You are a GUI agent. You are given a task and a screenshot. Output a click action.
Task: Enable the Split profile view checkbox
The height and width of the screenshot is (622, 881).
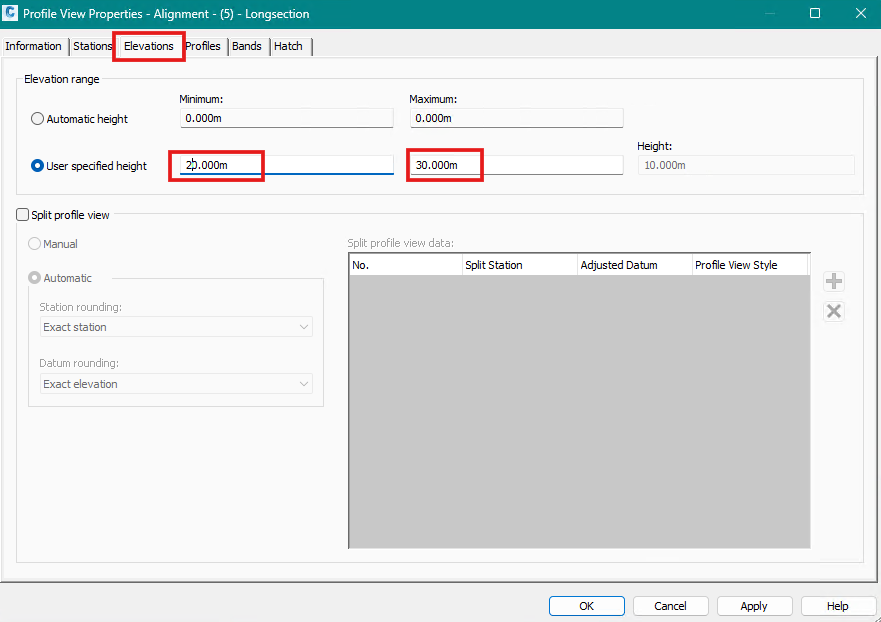[21, 214]
